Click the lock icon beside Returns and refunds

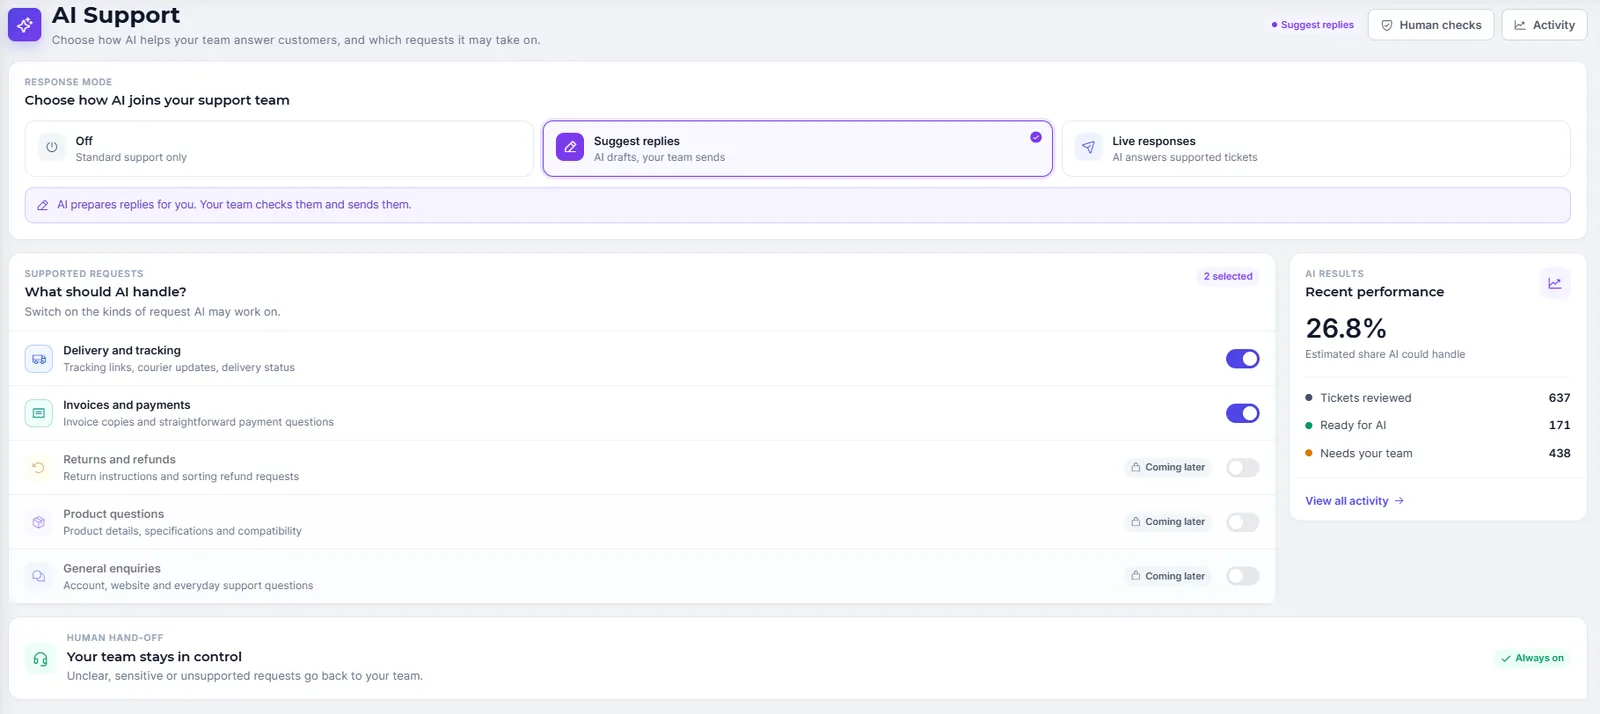(1136, 467)
